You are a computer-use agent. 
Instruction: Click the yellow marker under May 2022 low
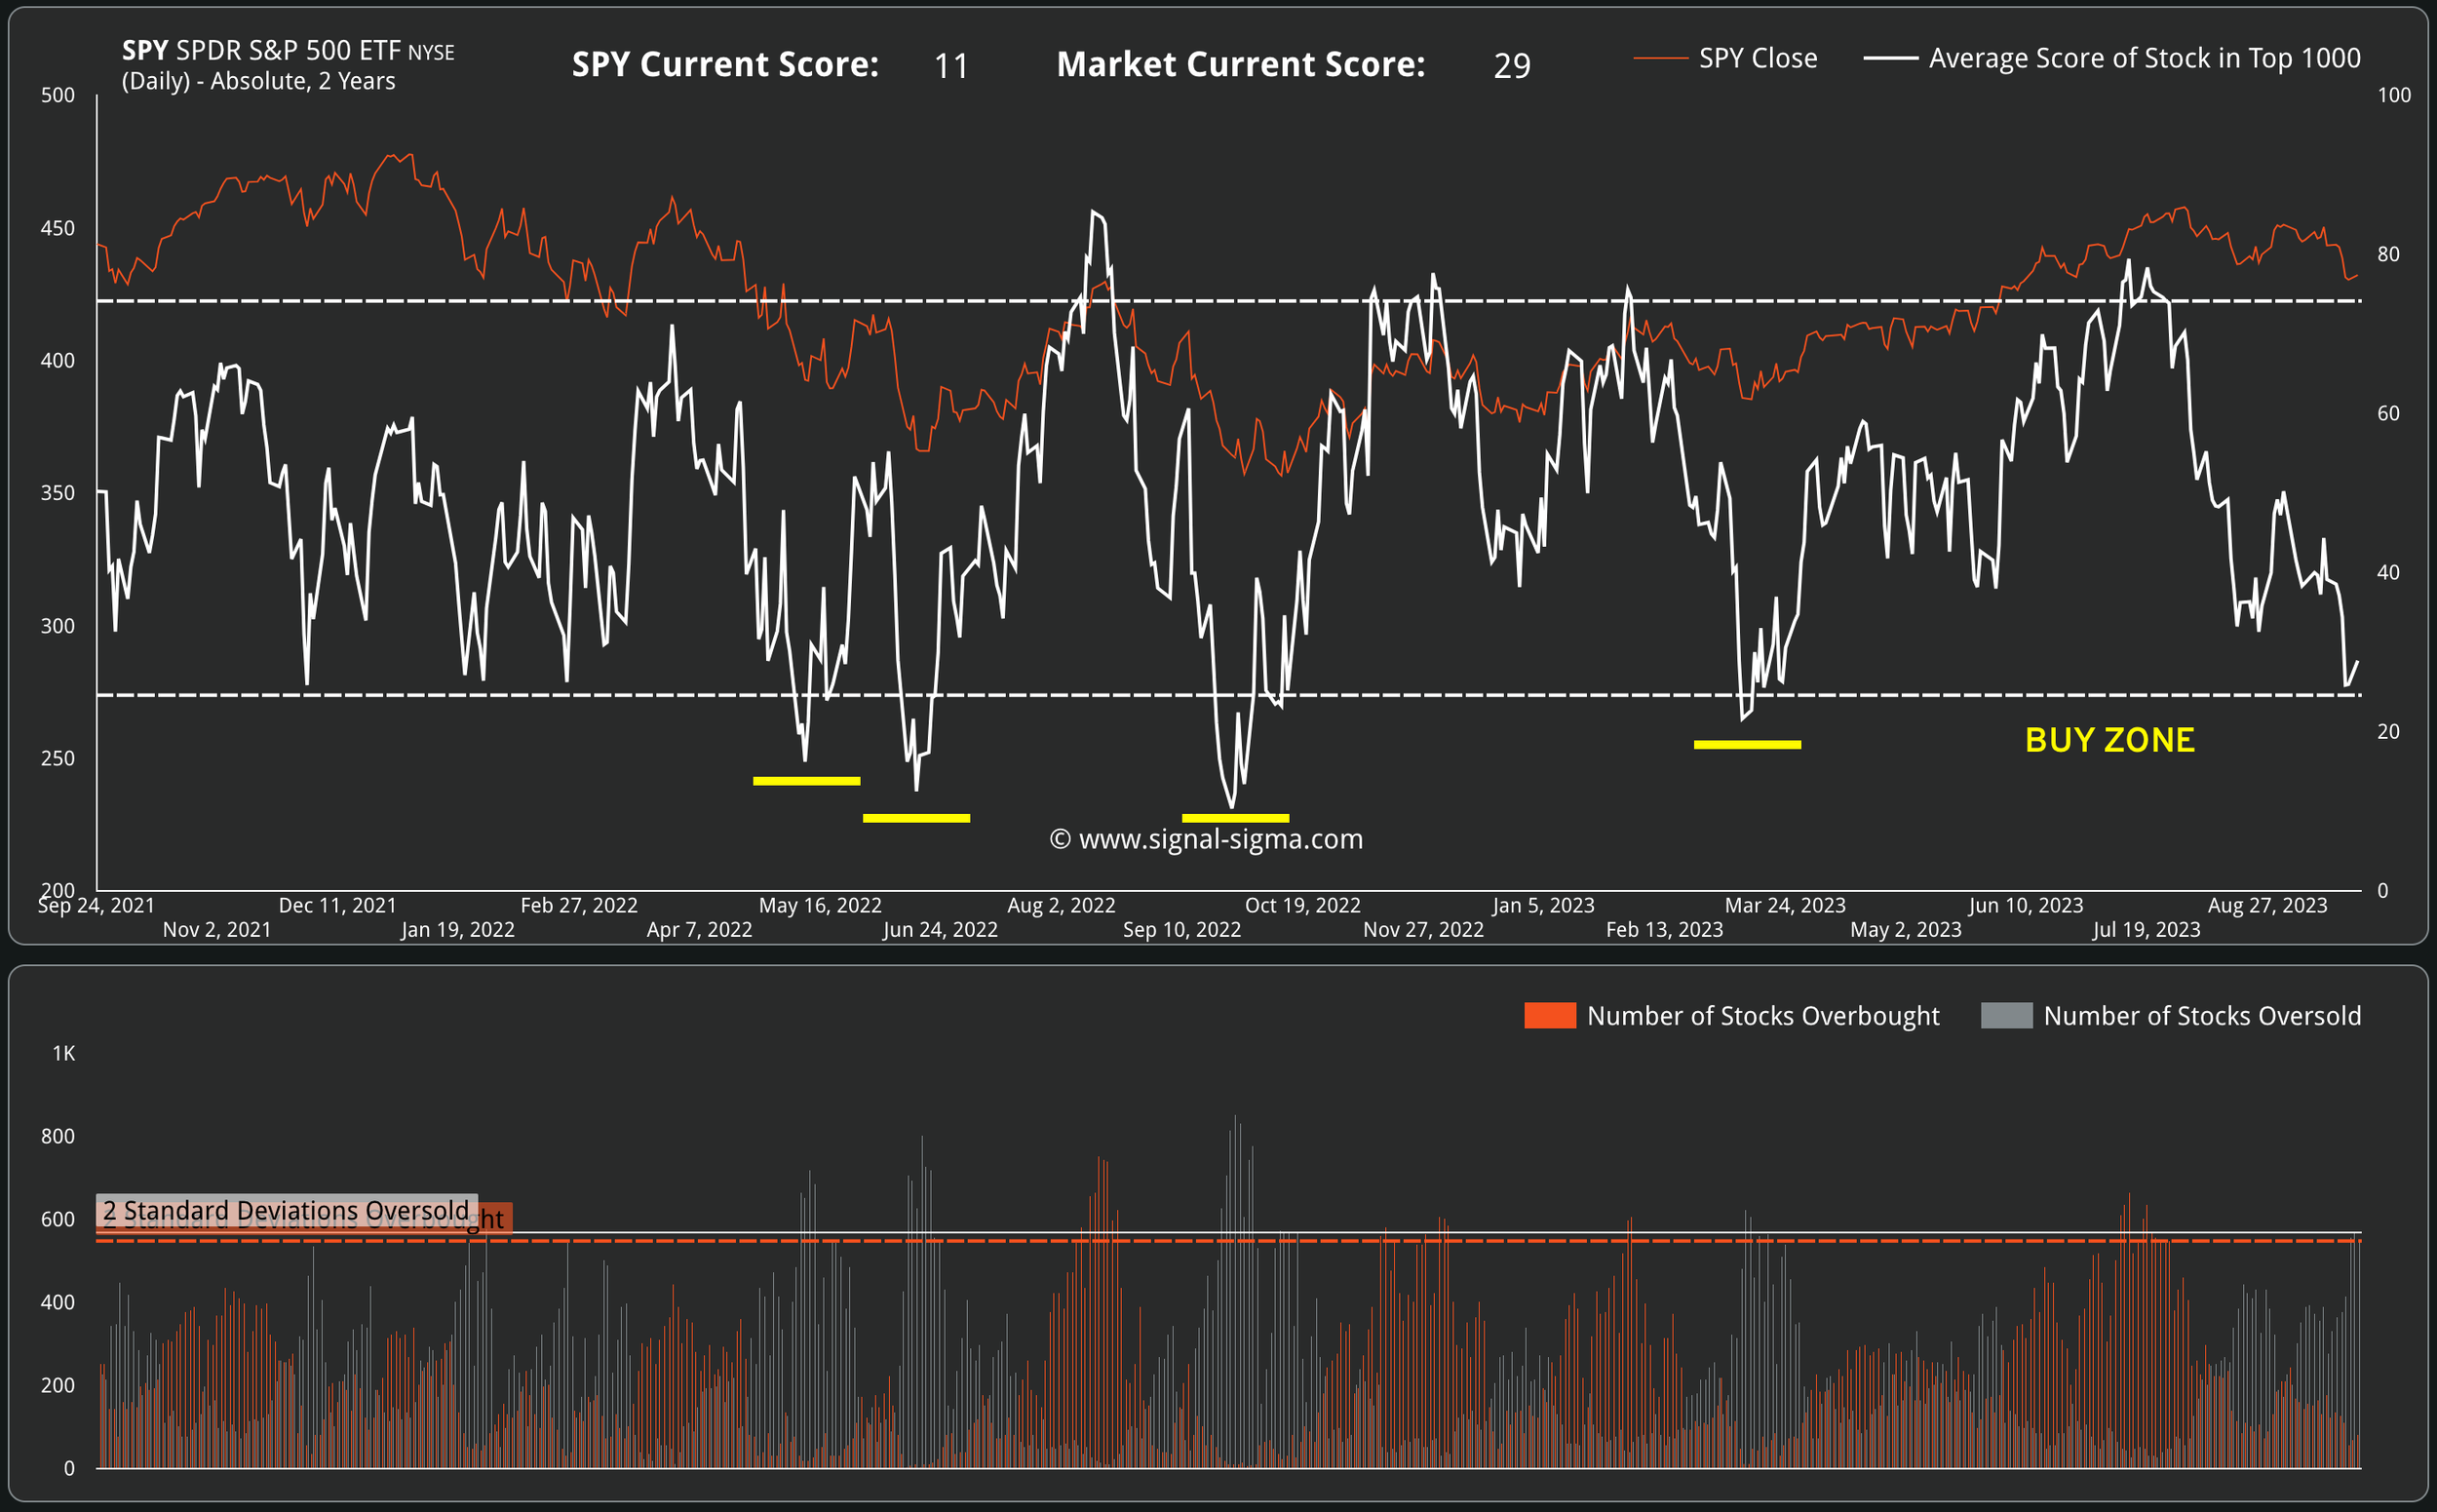(806, 781)
